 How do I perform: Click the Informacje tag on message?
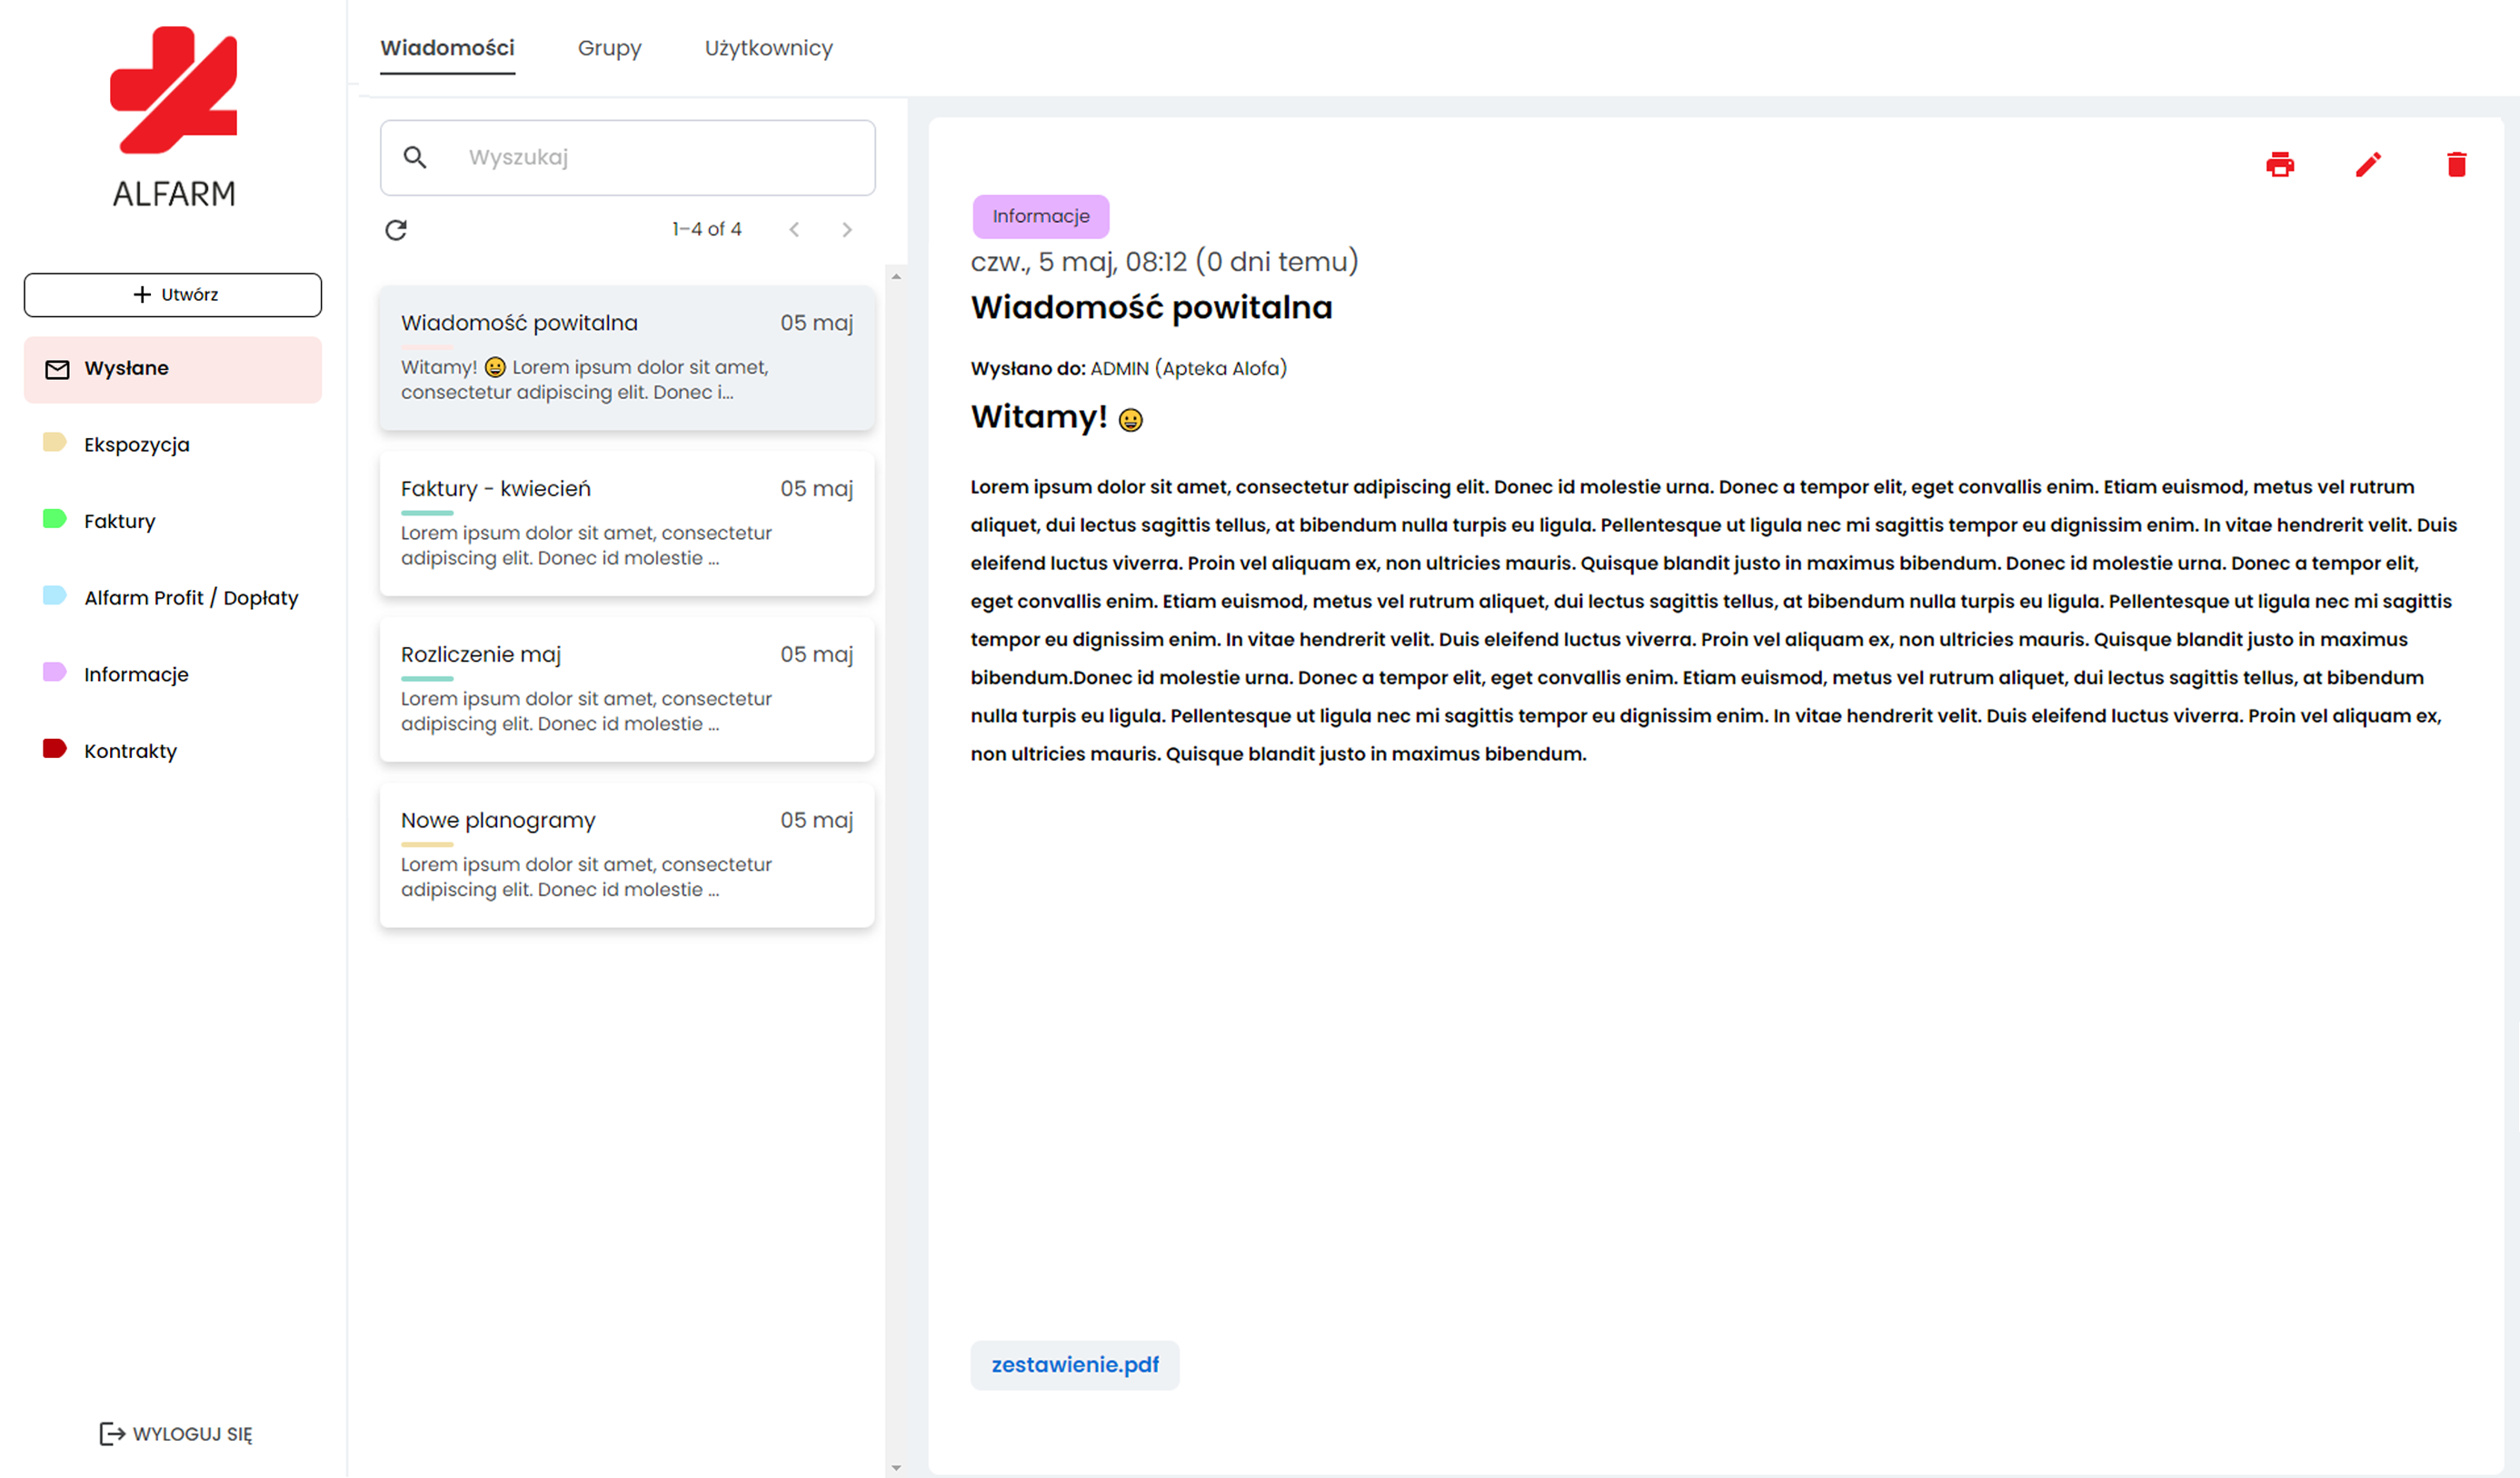coord(1040,216)
